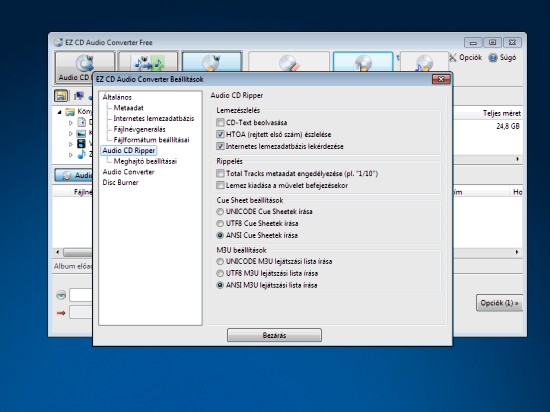Click the Teljes méret column header
Image resolution: width=550 pixels, height=412 pixels.
tap(502, 113)
